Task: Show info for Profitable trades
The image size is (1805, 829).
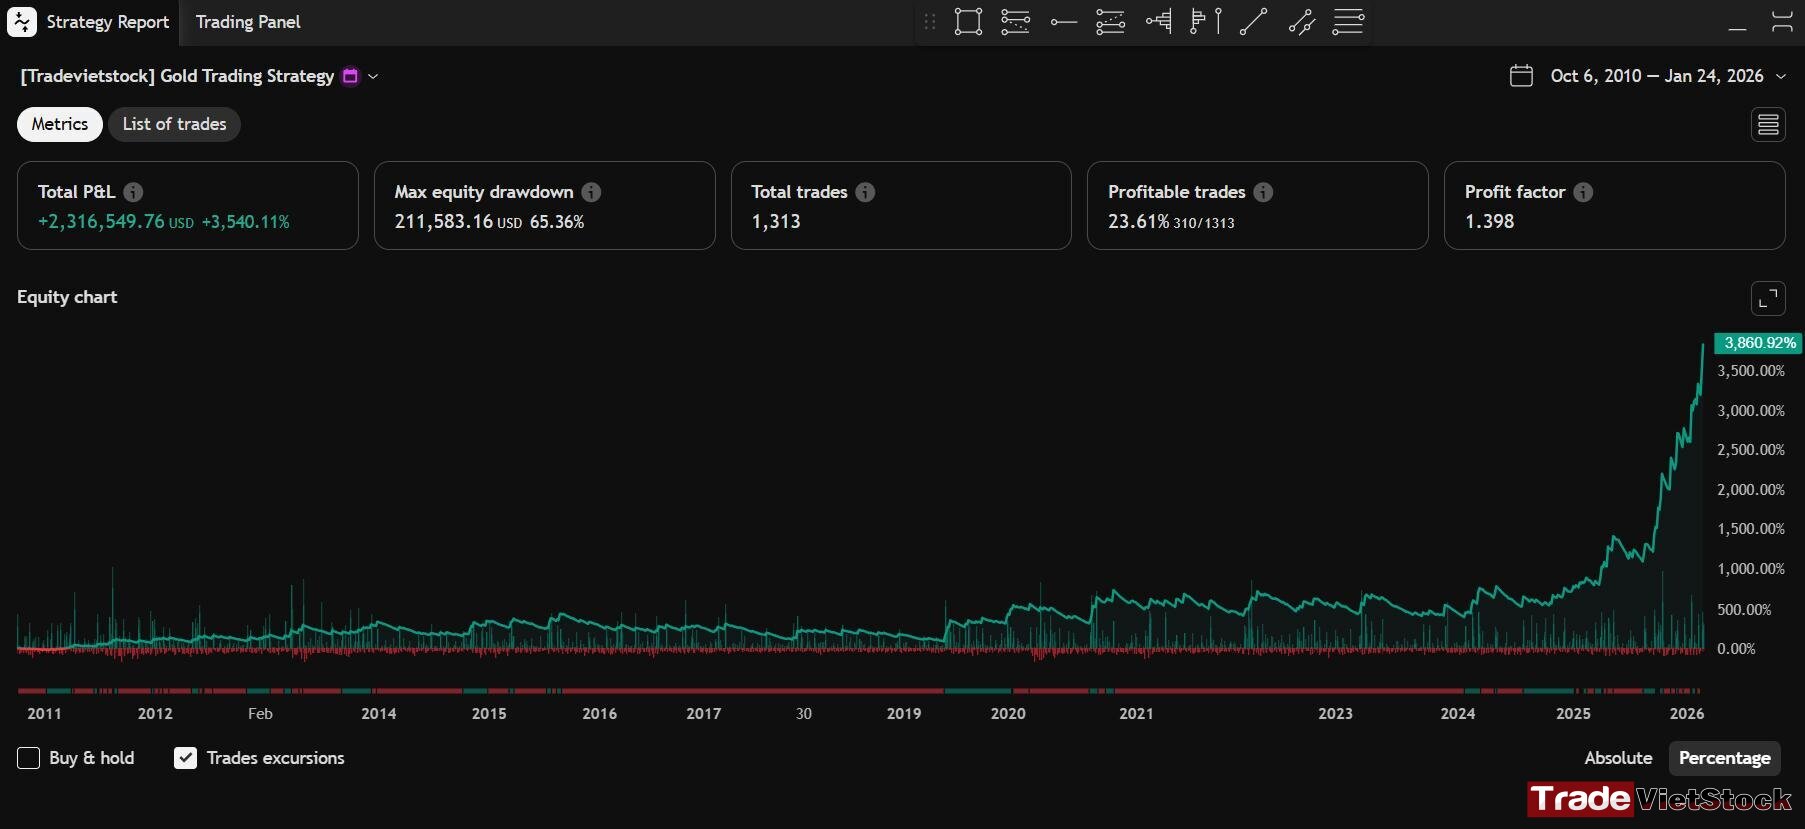Action: click(1263, 192)
